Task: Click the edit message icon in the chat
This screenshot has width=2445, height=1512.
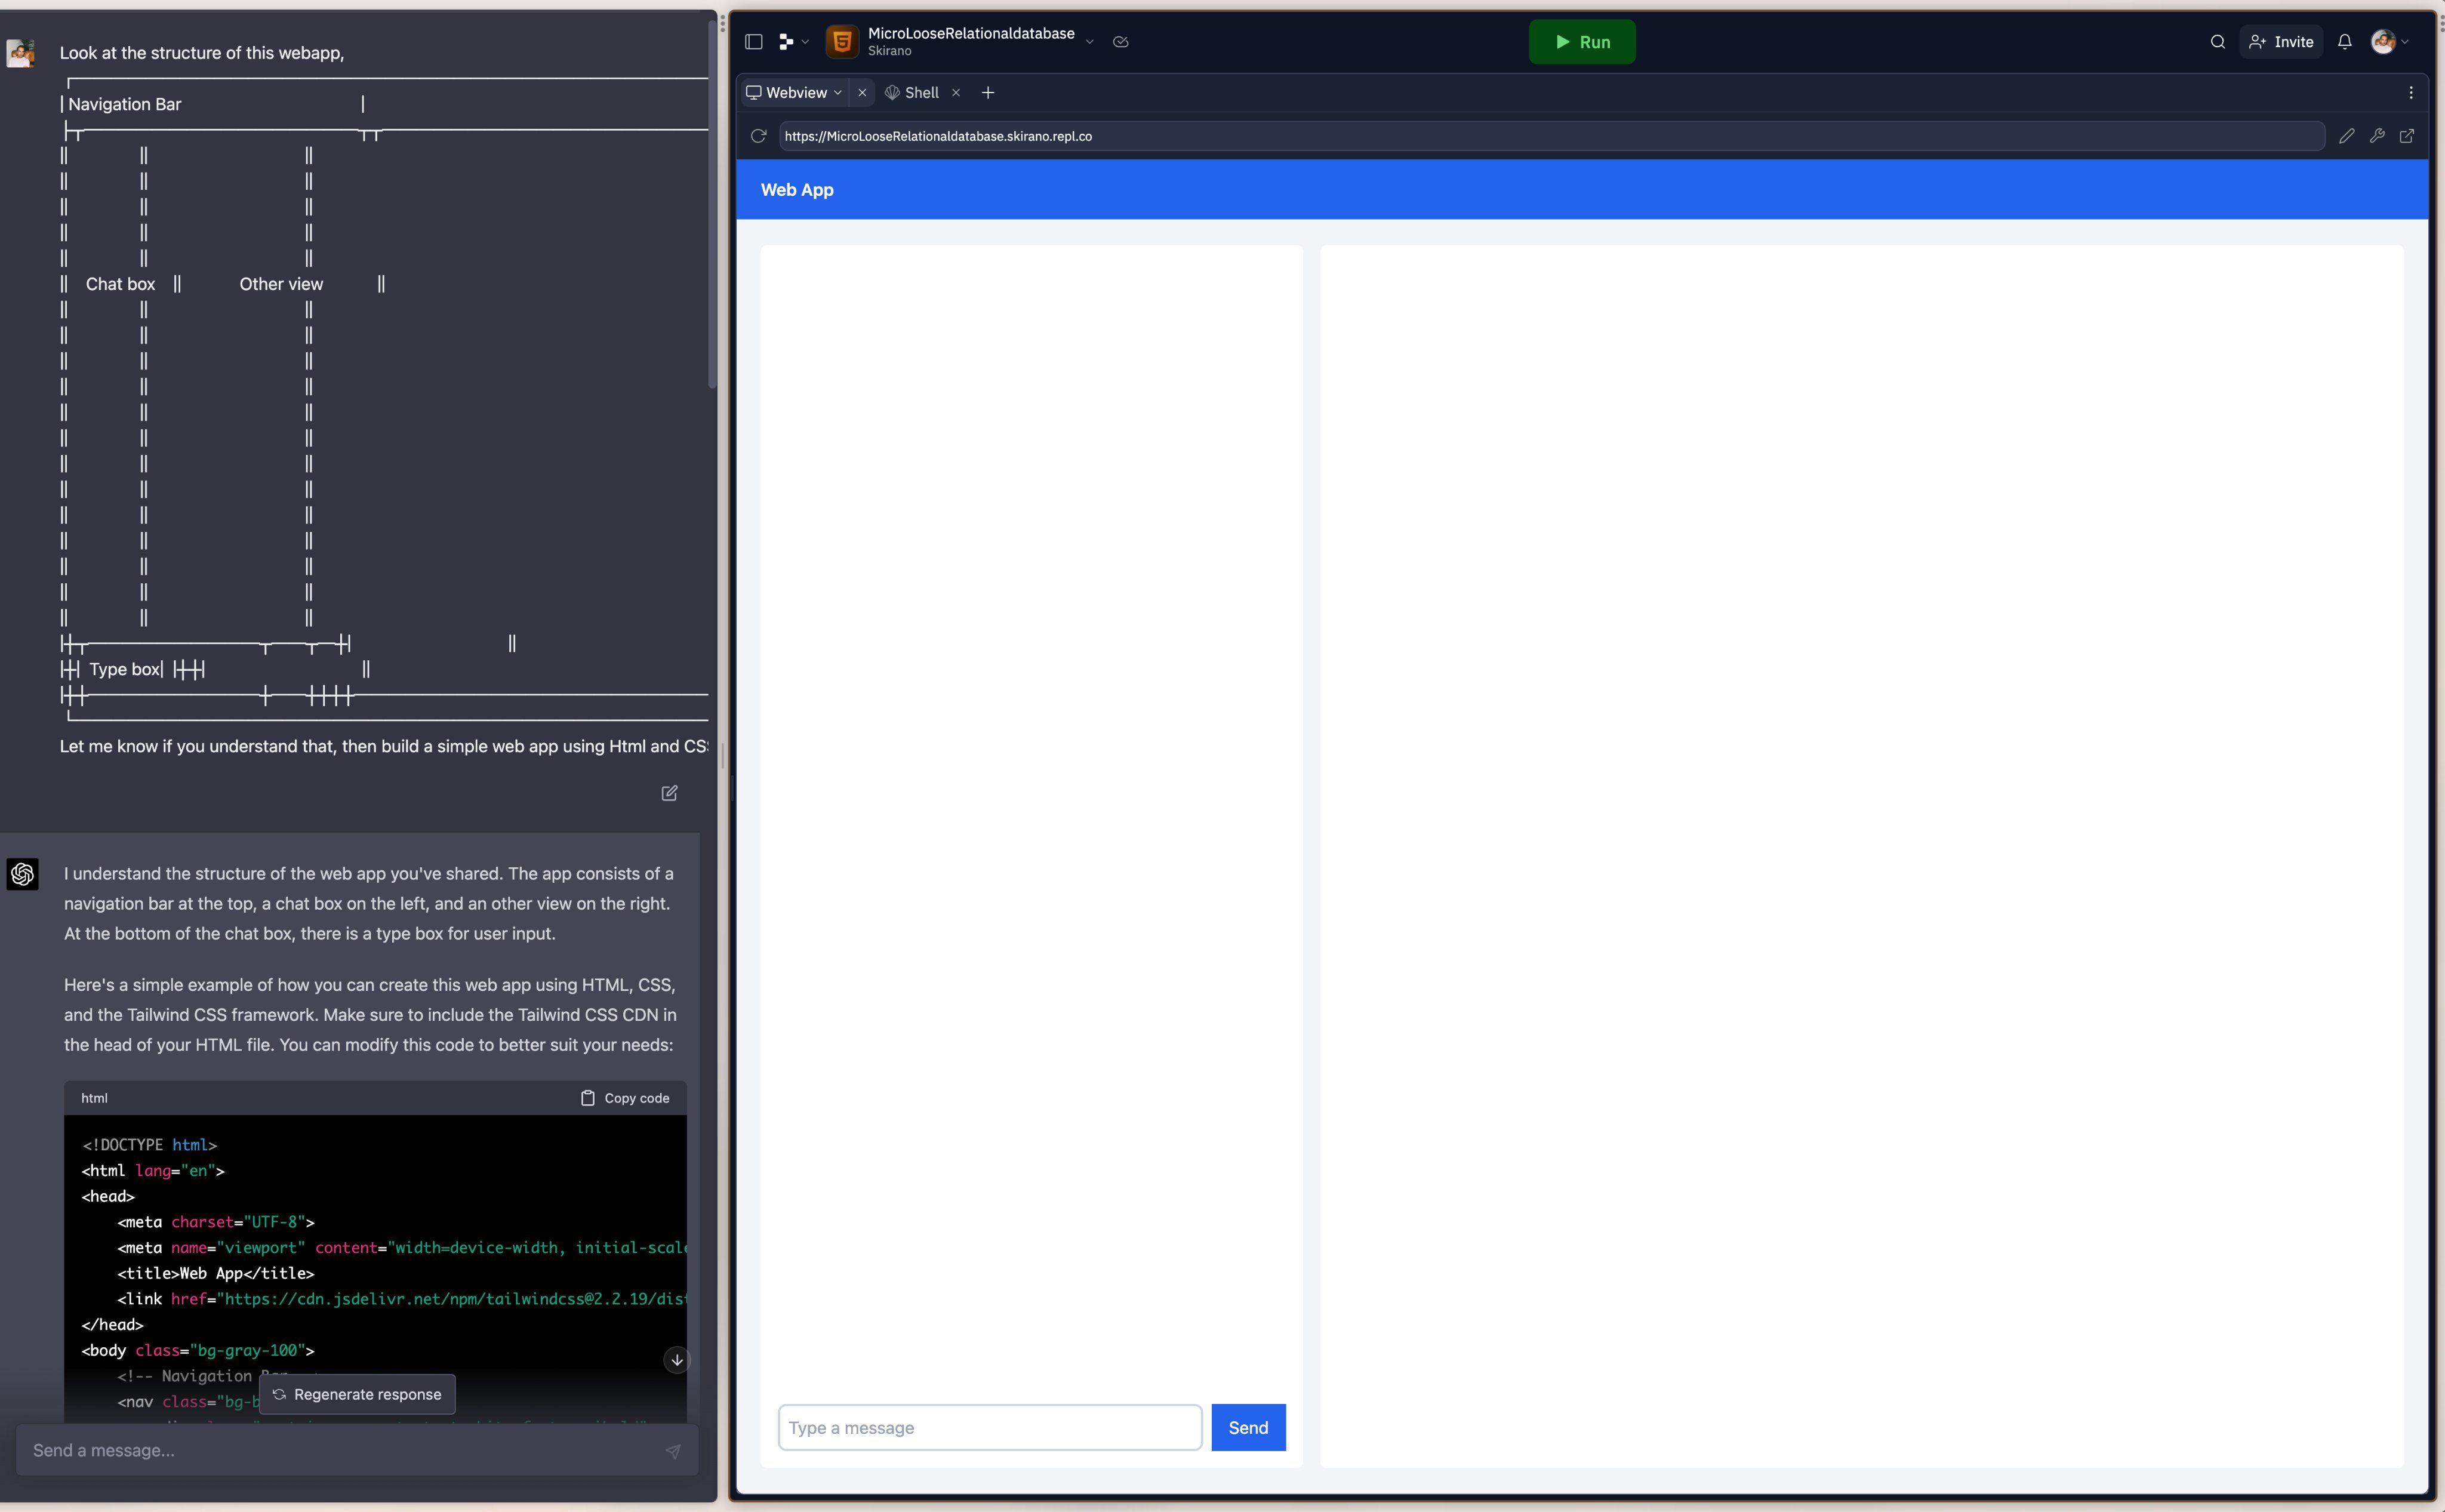Action: 669,793
